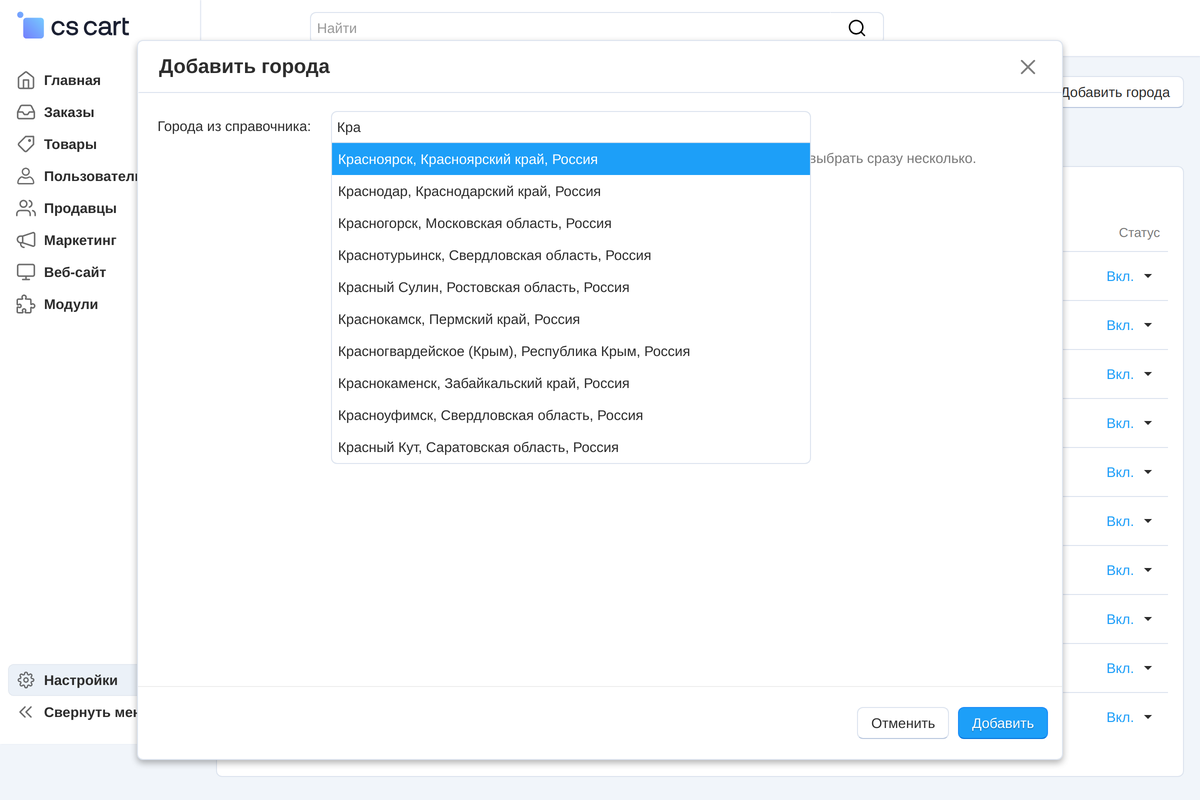Click the Города из справочника label
Viewport: 1200px width, 800px height.
click(x=234, y=127)
